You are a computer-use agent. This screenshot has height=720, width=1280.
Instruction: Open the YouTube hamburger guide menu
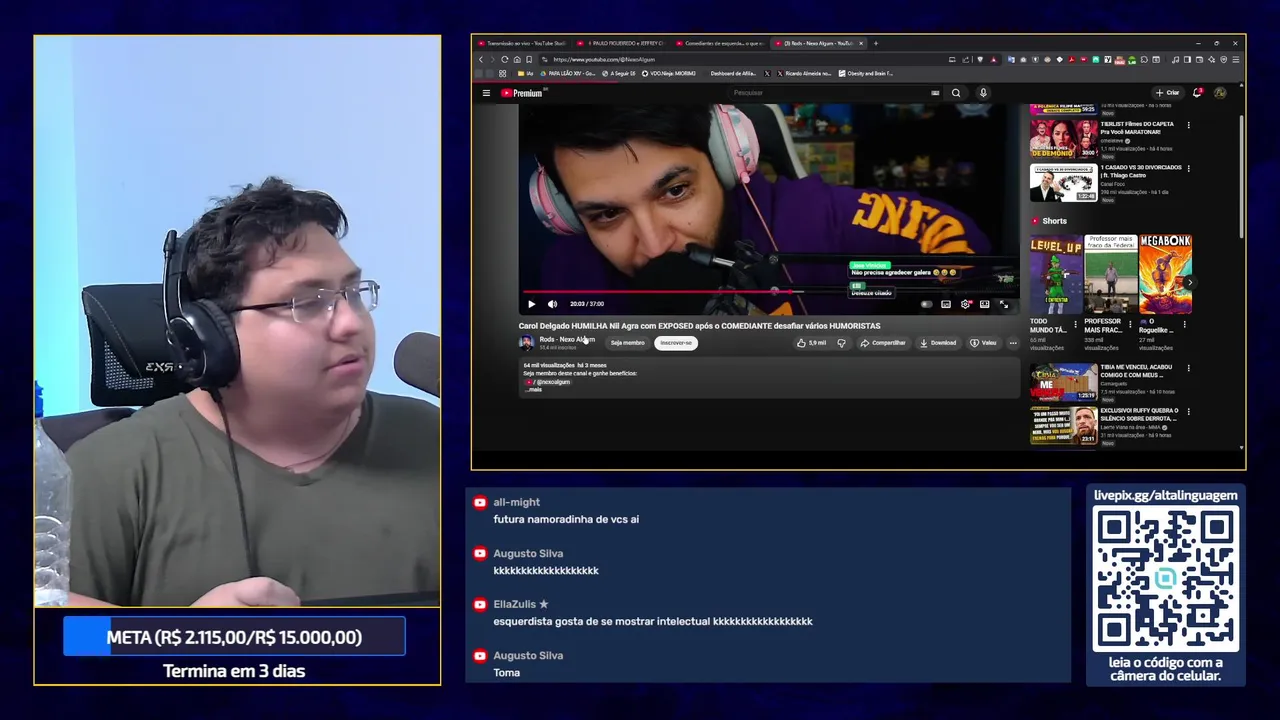coord(486,93)
